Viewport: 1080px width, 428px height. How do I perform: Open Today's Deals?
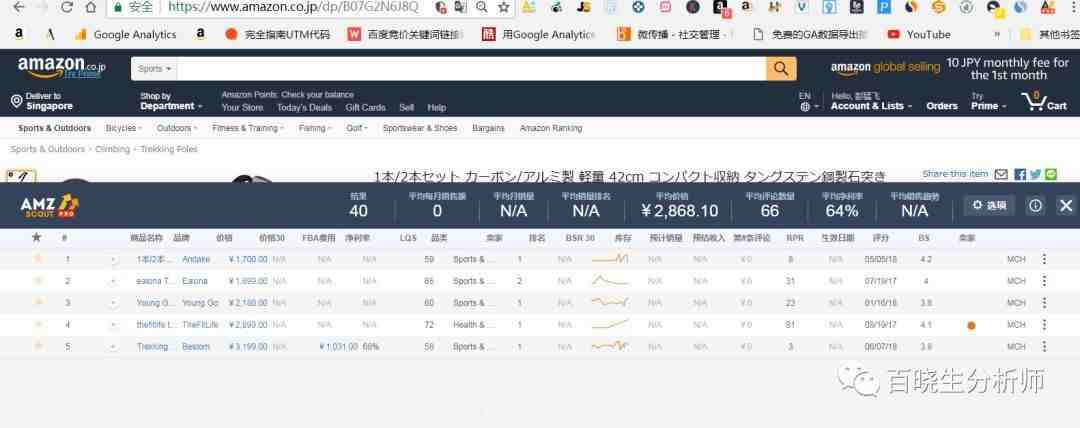coord(304,108)
